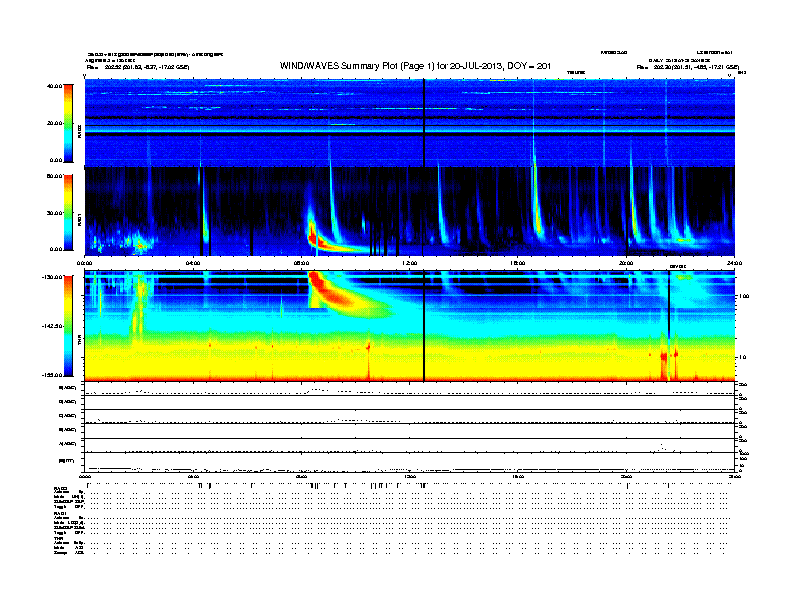Screen dimensions: 792x612
Task: Click the 20:00 label below the bottom line plots
Action: point(626,476)
